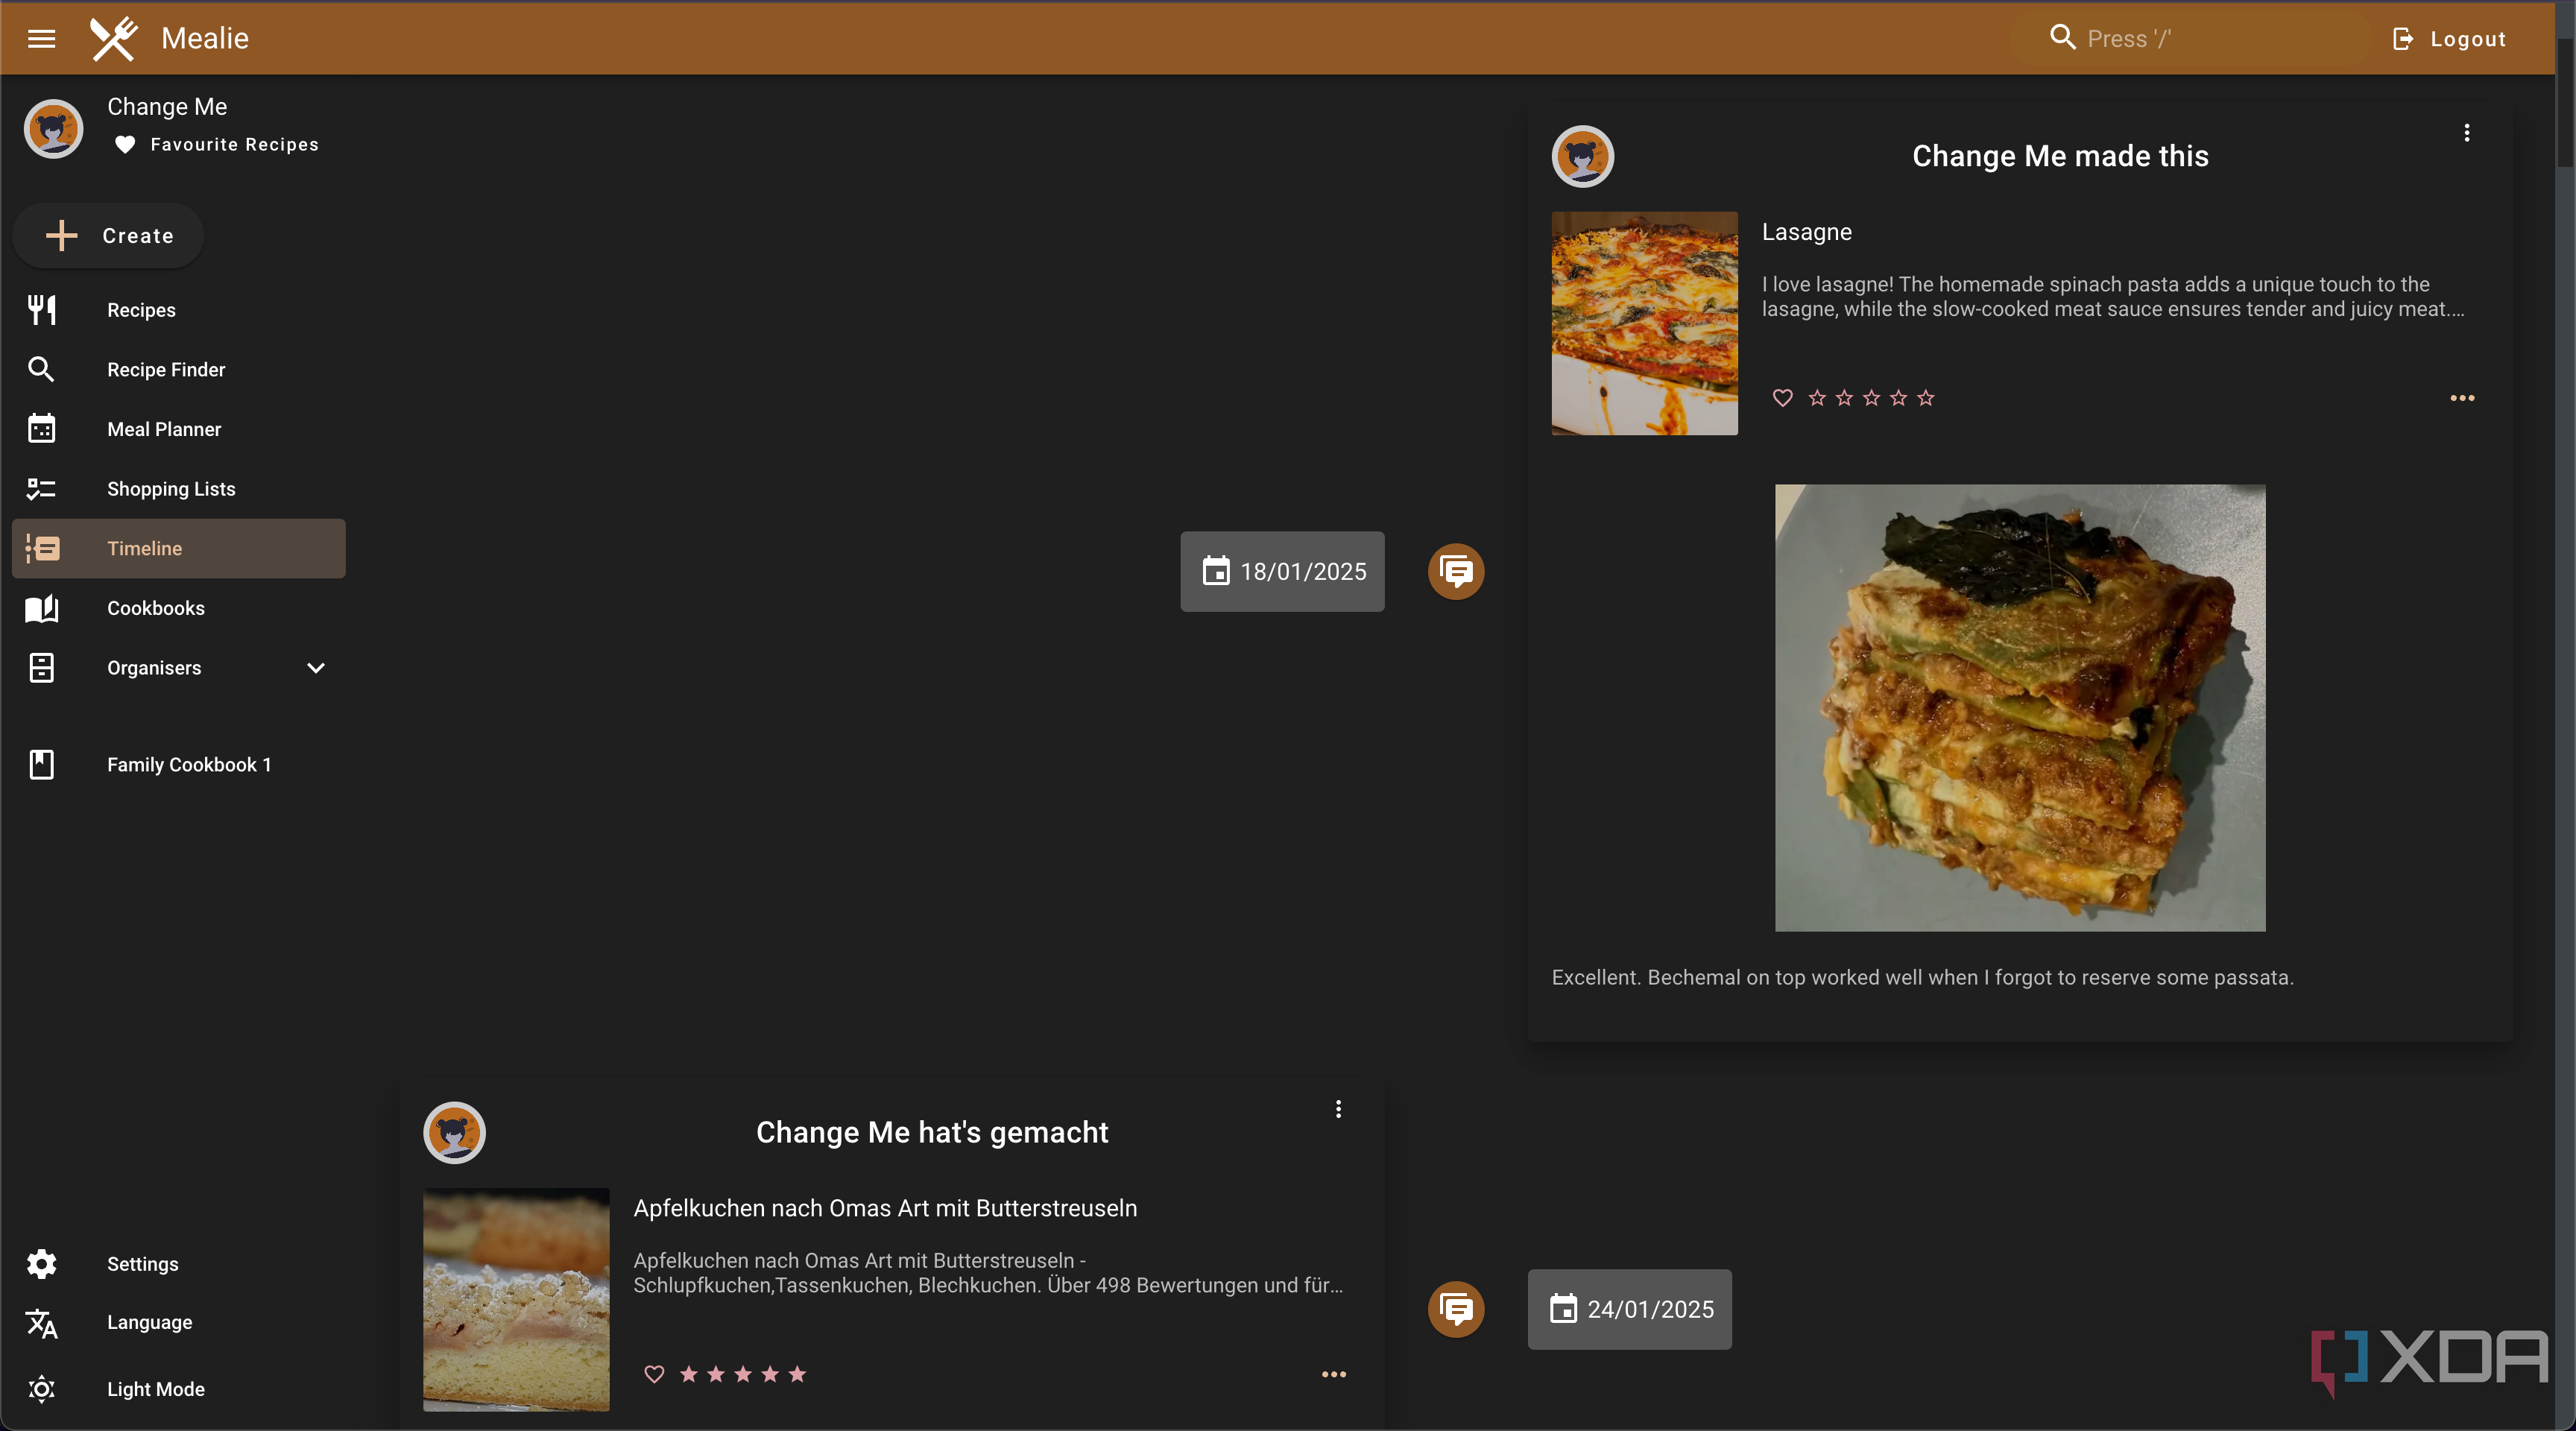Viewport: 2576px width, 1431px height.
Task: Click the 24/01/2025 date chip
Action: 1630,1309
